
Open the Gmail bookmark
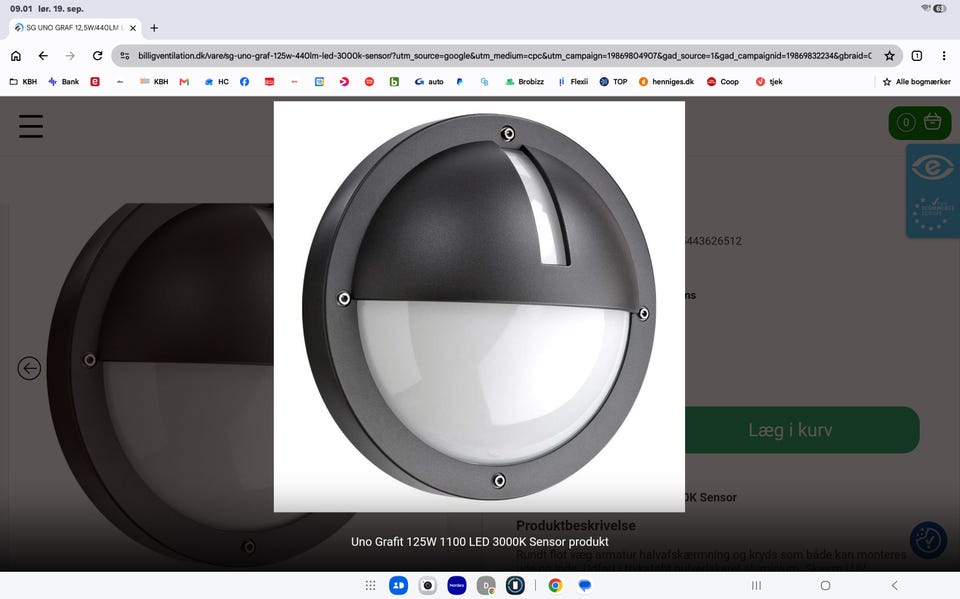coord(184,81)
